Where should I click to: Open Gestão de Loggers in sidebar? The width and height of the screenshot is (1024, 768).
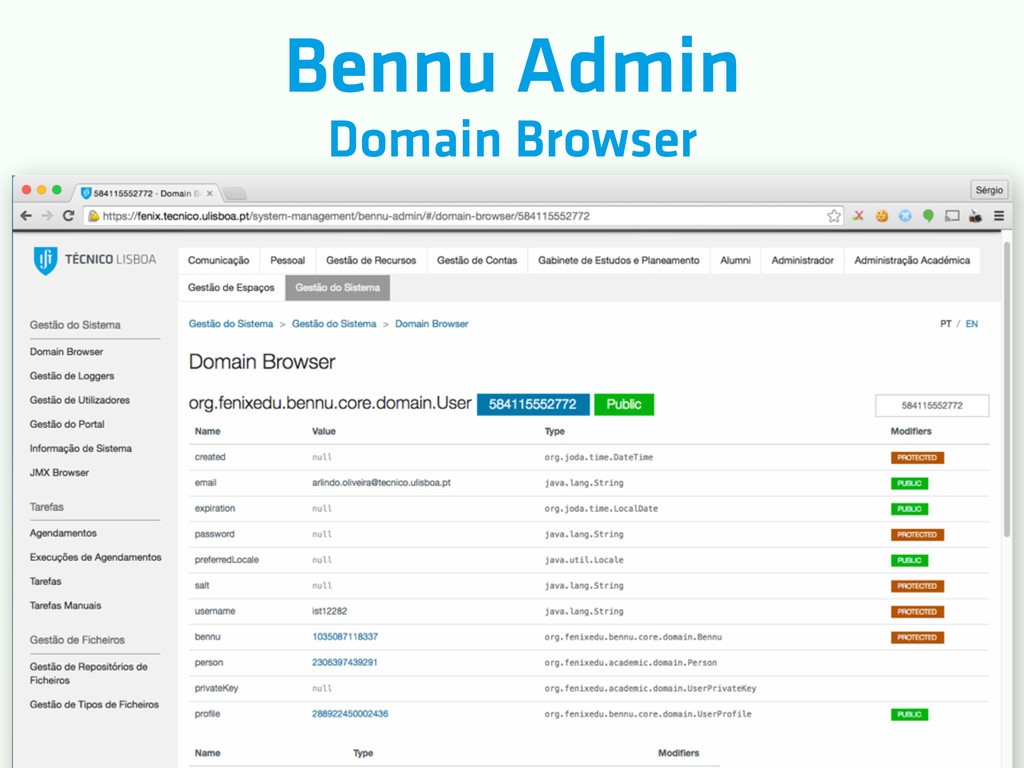click(72, 376)
